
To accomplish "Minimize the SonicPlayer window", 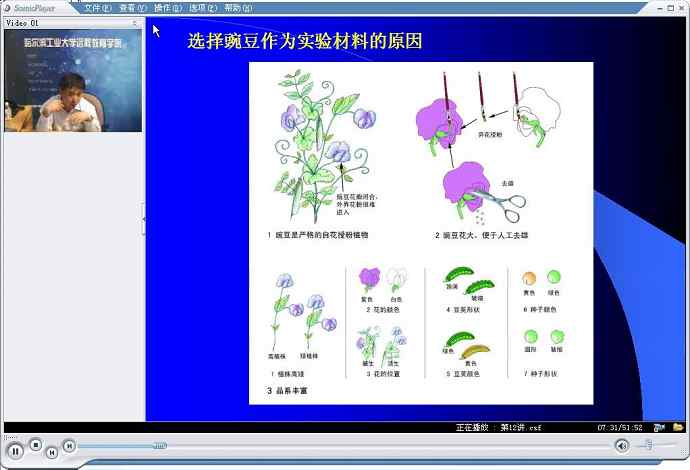I will [660, 8].
